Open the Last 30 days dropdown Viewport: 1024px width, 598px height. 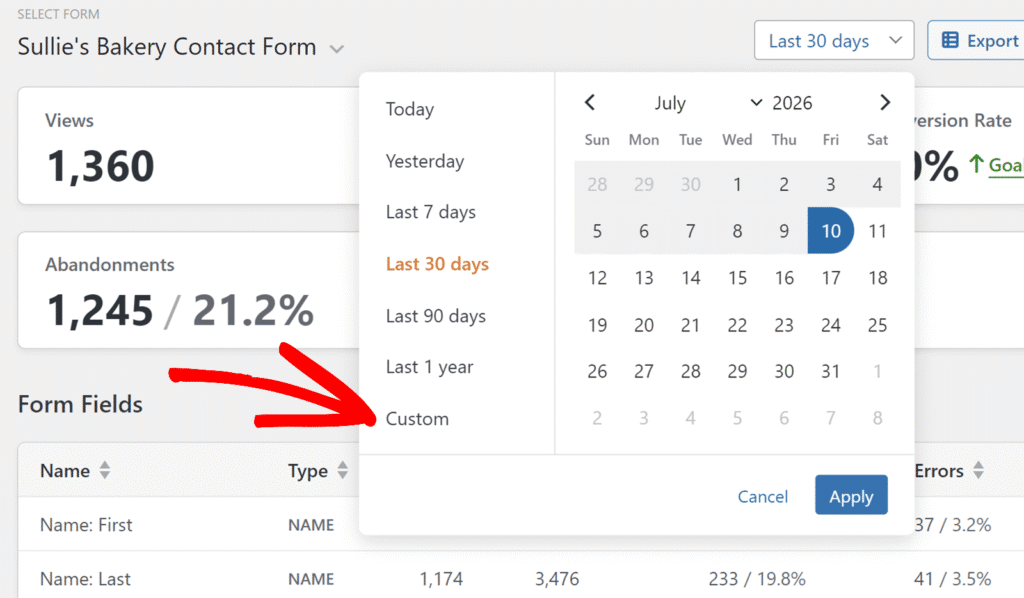(x=834, y=40)
